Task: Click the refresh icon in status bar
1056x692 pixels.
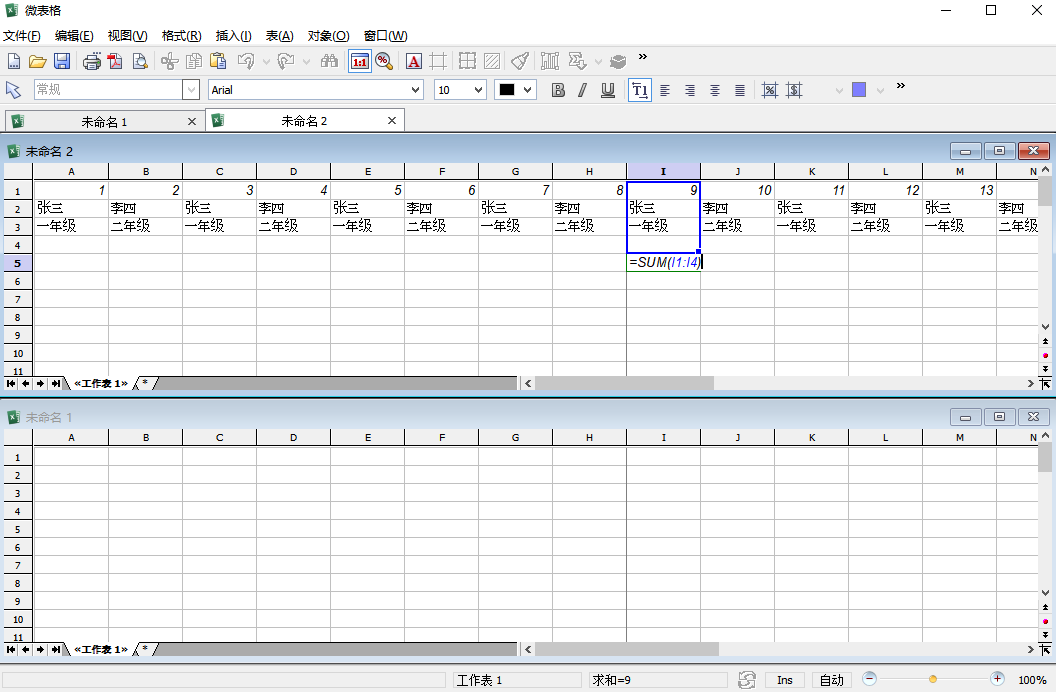Action: tap(746, 680)
